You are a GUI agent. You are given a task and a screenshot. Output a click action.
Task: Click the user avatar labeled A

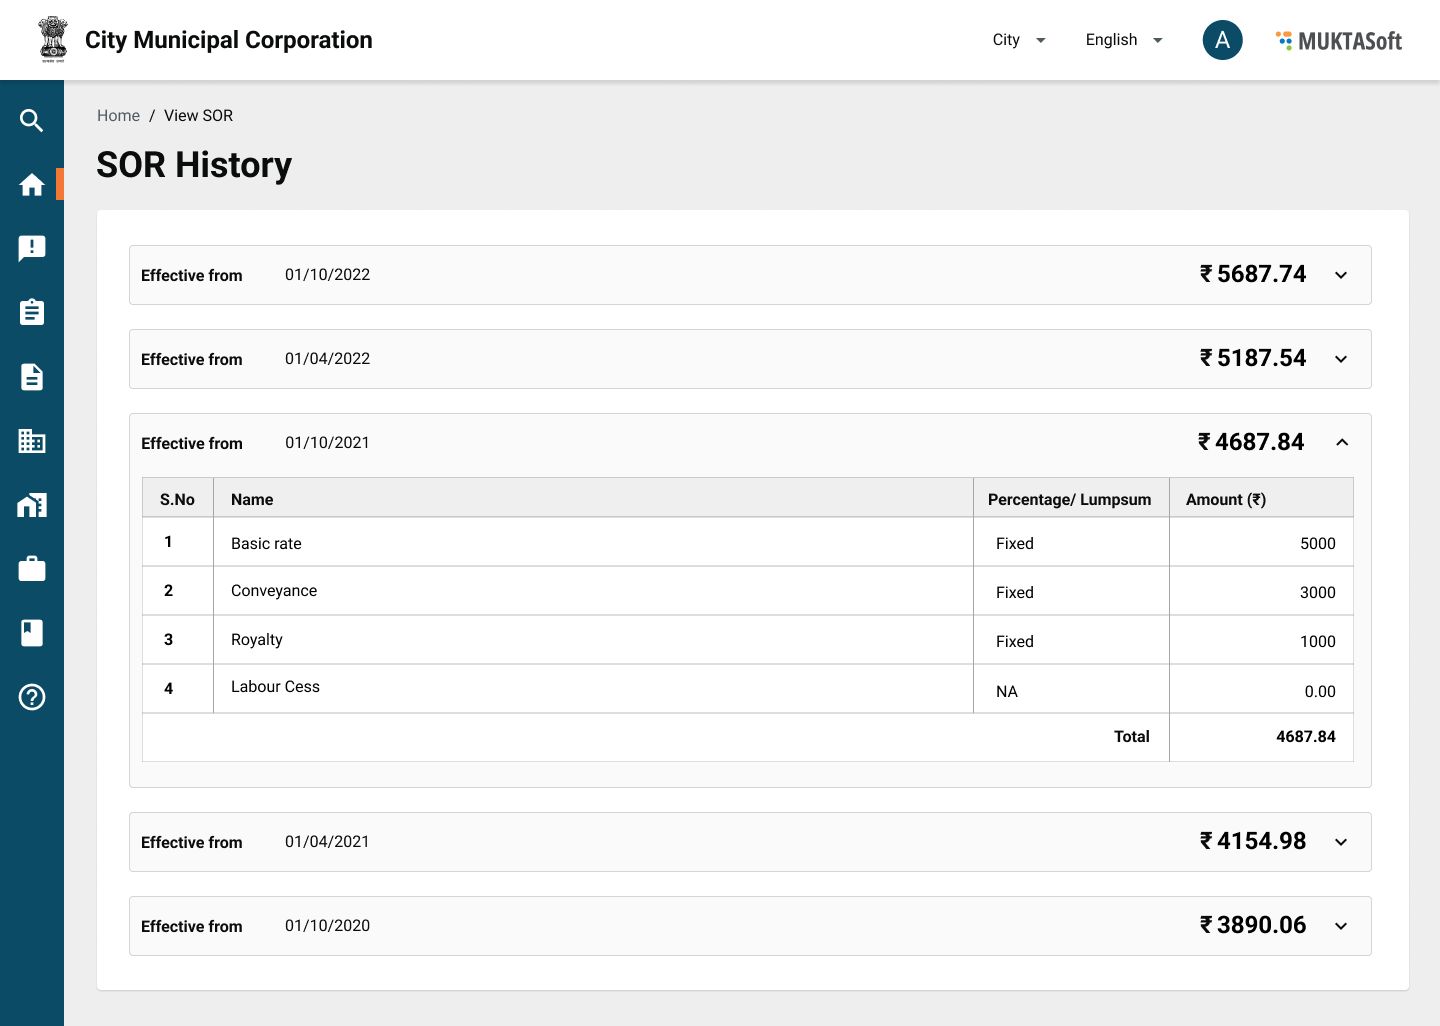[x=1222, y=40]
